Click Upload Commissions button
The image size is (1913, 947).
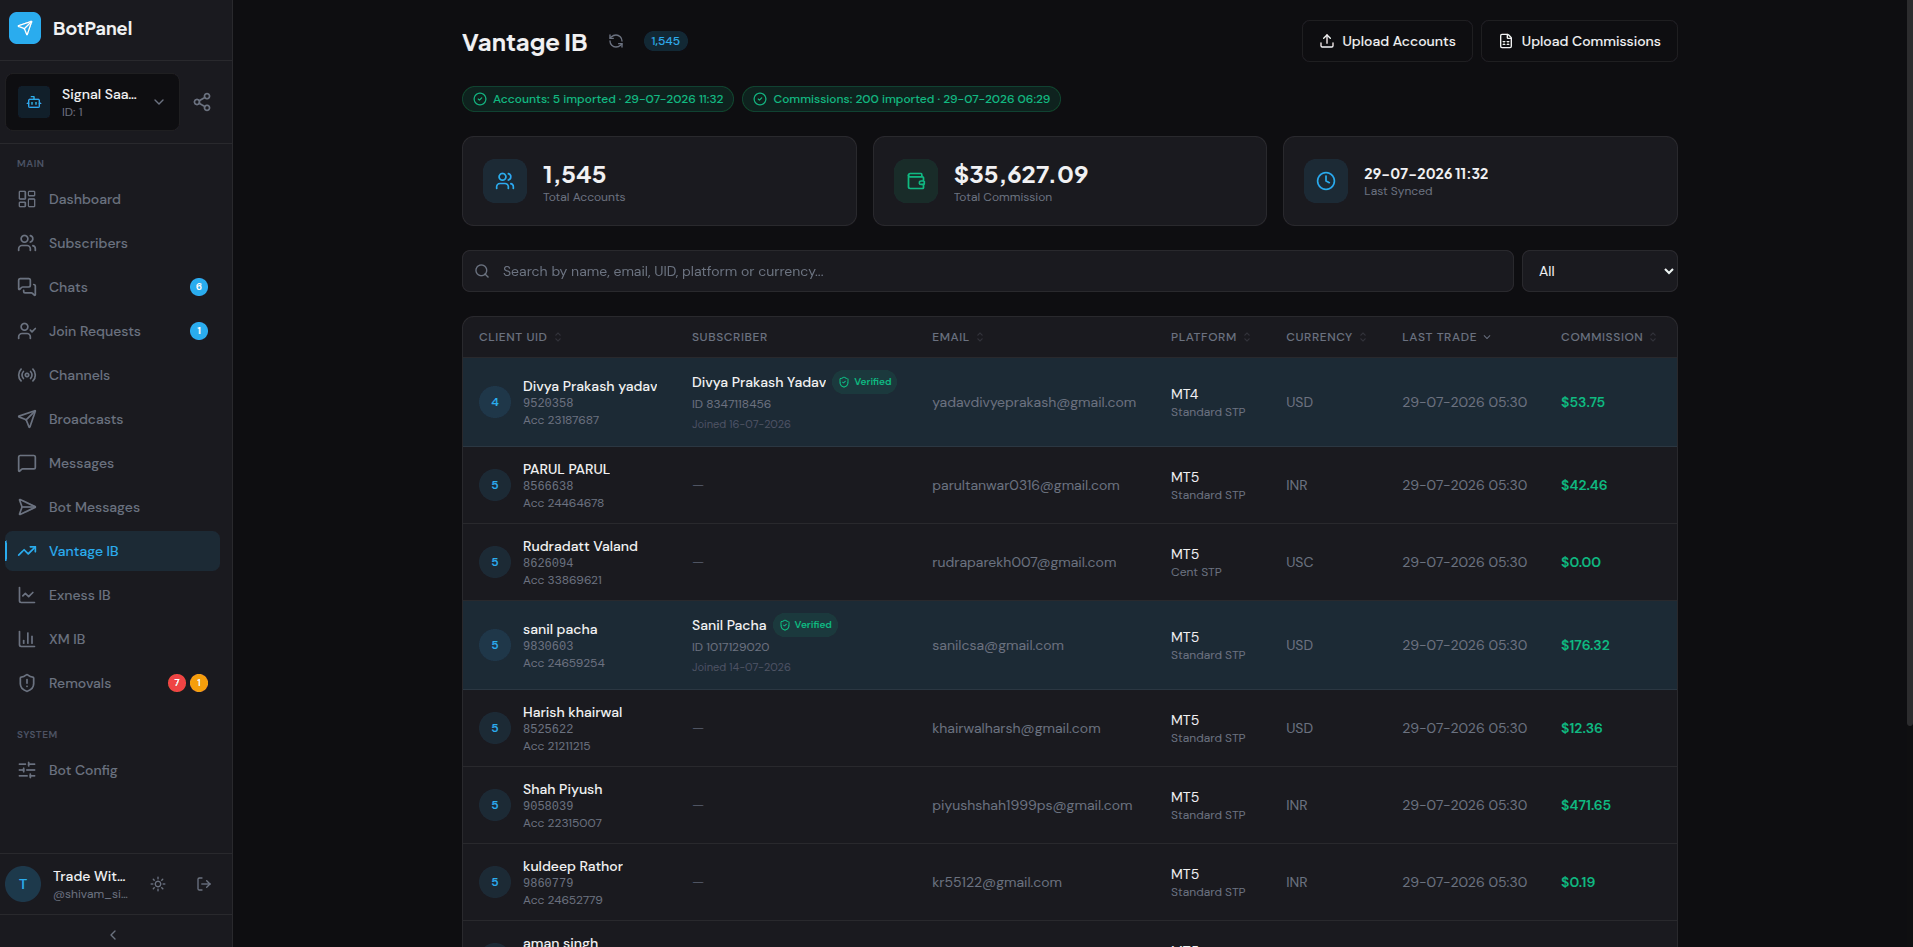coord(1579,41)
